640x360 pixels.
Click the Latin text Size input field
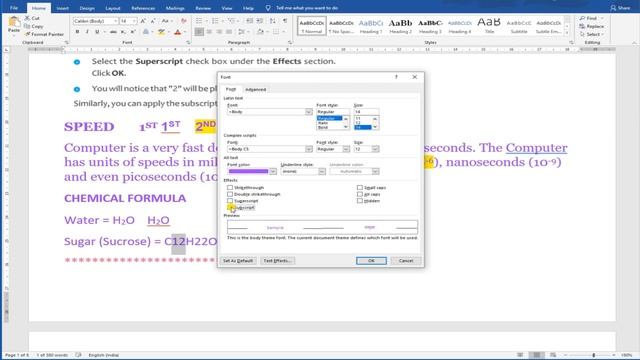click(x=367, y=112)
